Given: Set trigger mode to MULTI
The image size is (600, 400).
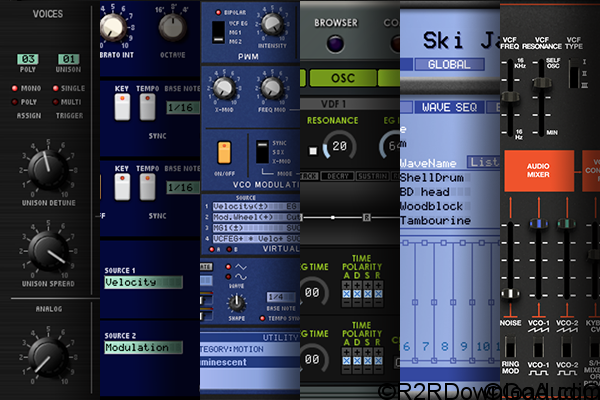Looking at the screenshot, I should pyautogui.click(x=55, y=102).
